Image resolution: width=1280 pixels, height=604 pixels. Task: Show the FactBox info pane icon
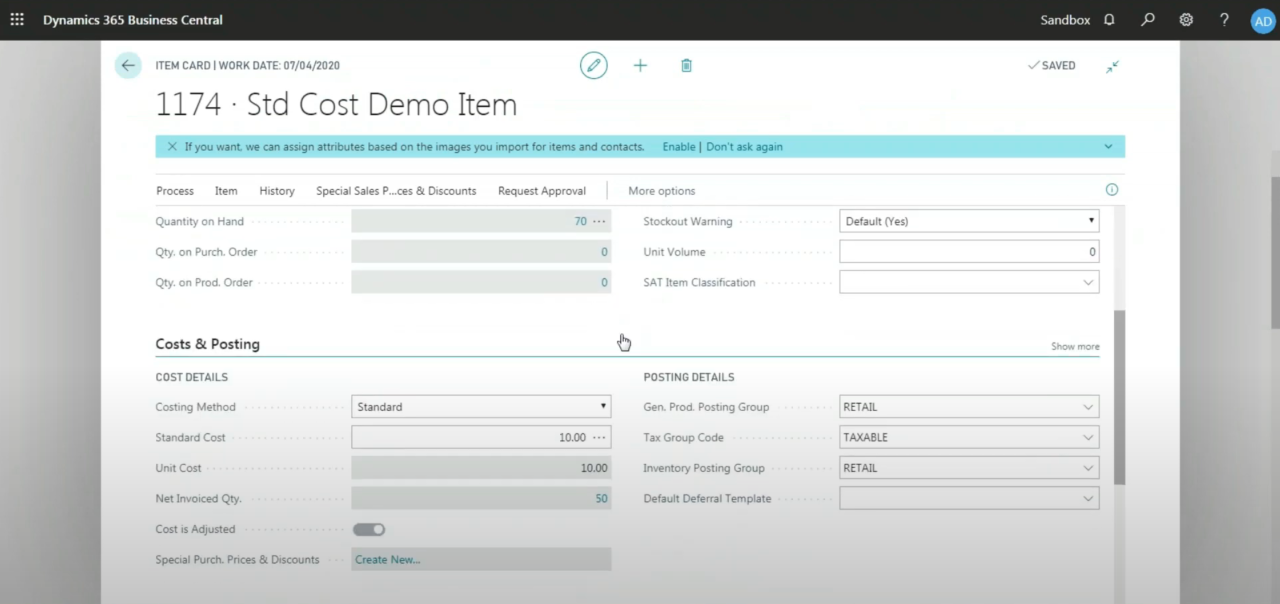pyautogui.click(x=1111, y=190)
